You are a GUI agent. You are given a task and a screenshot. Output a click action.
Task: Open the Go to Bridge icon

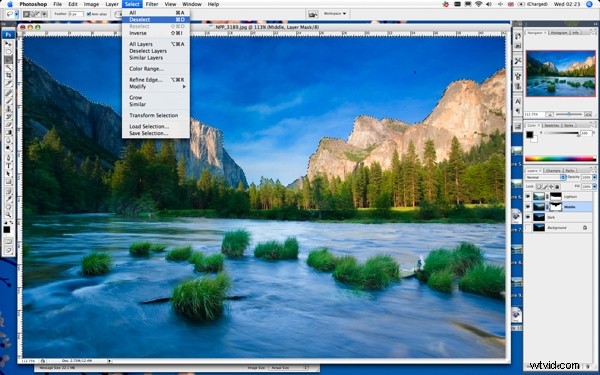point(313,14)
